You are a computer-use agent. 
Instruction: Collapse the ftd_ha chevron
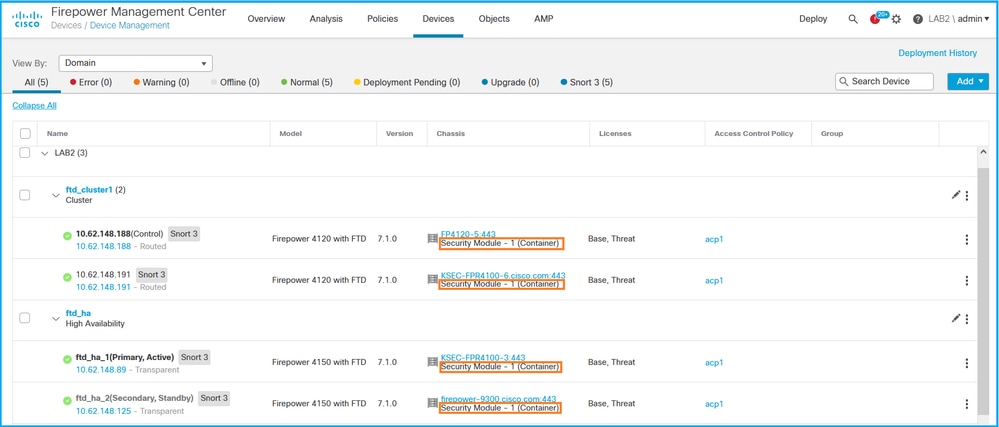(56, 319)
